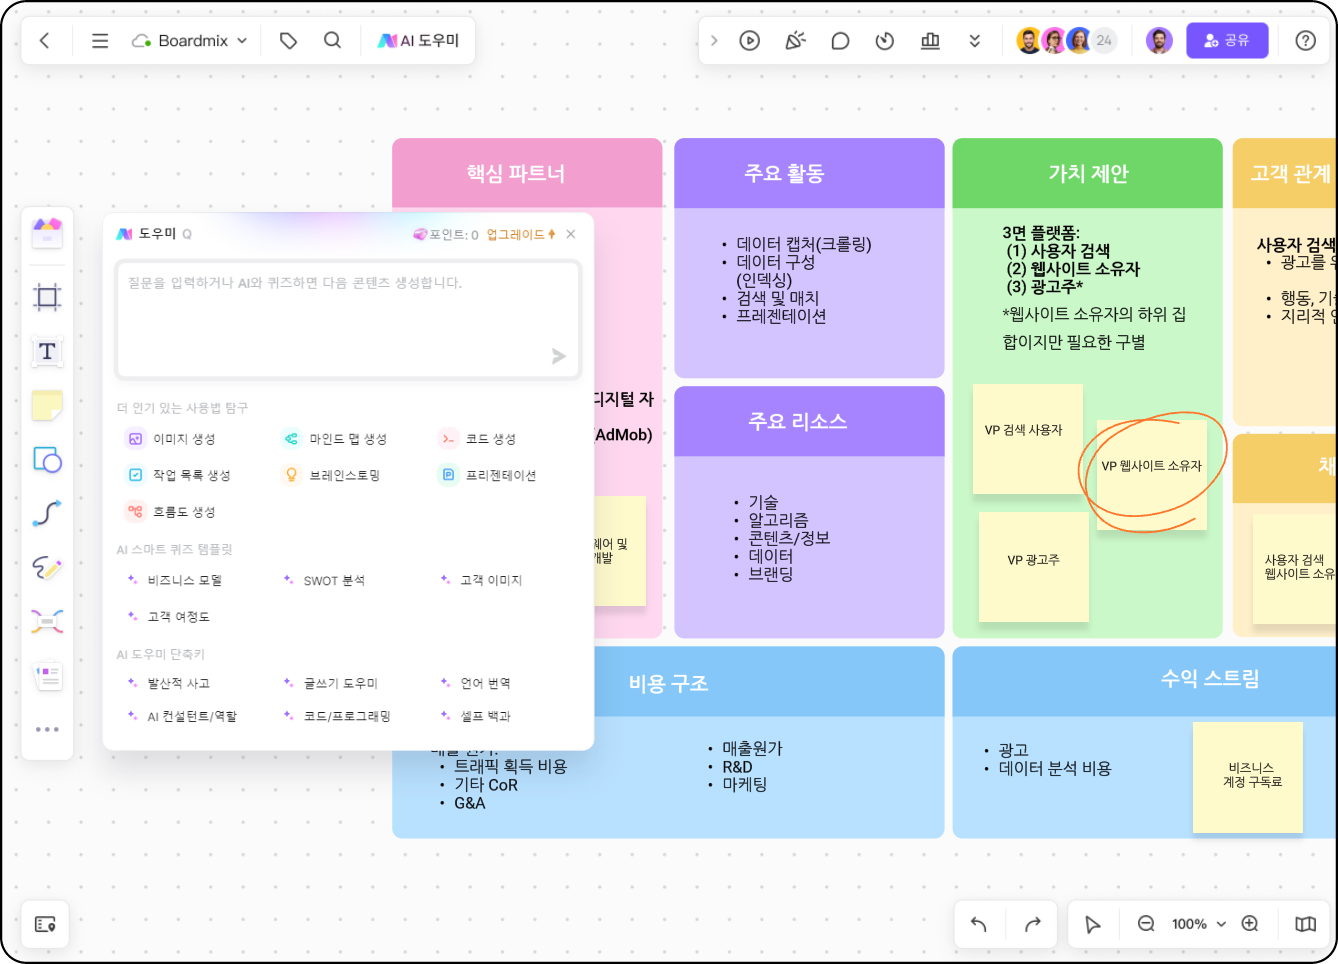Image resolution: width=1338 pixels, height=964 pixels.
Task: Choose 이미지 생성 option
Action: click(170, 439)
